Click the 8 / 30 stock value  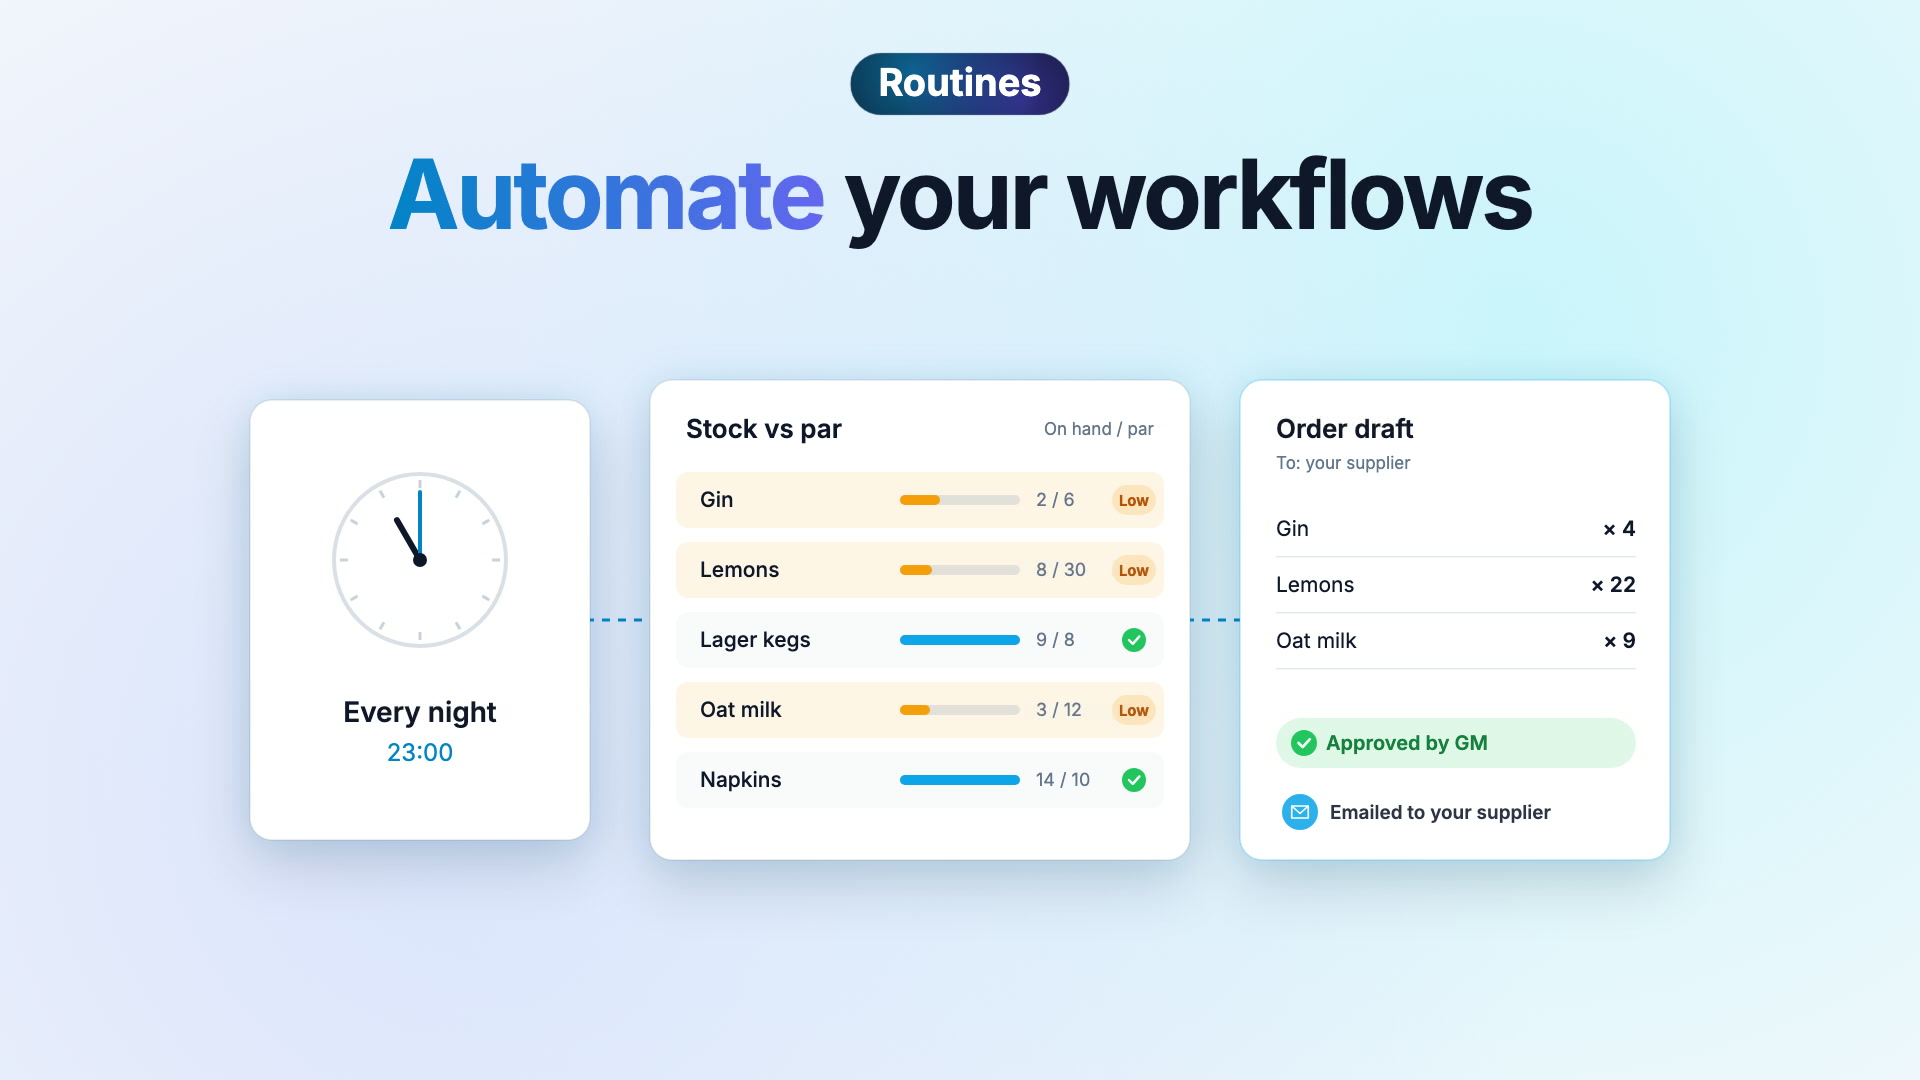(1060, 570)
